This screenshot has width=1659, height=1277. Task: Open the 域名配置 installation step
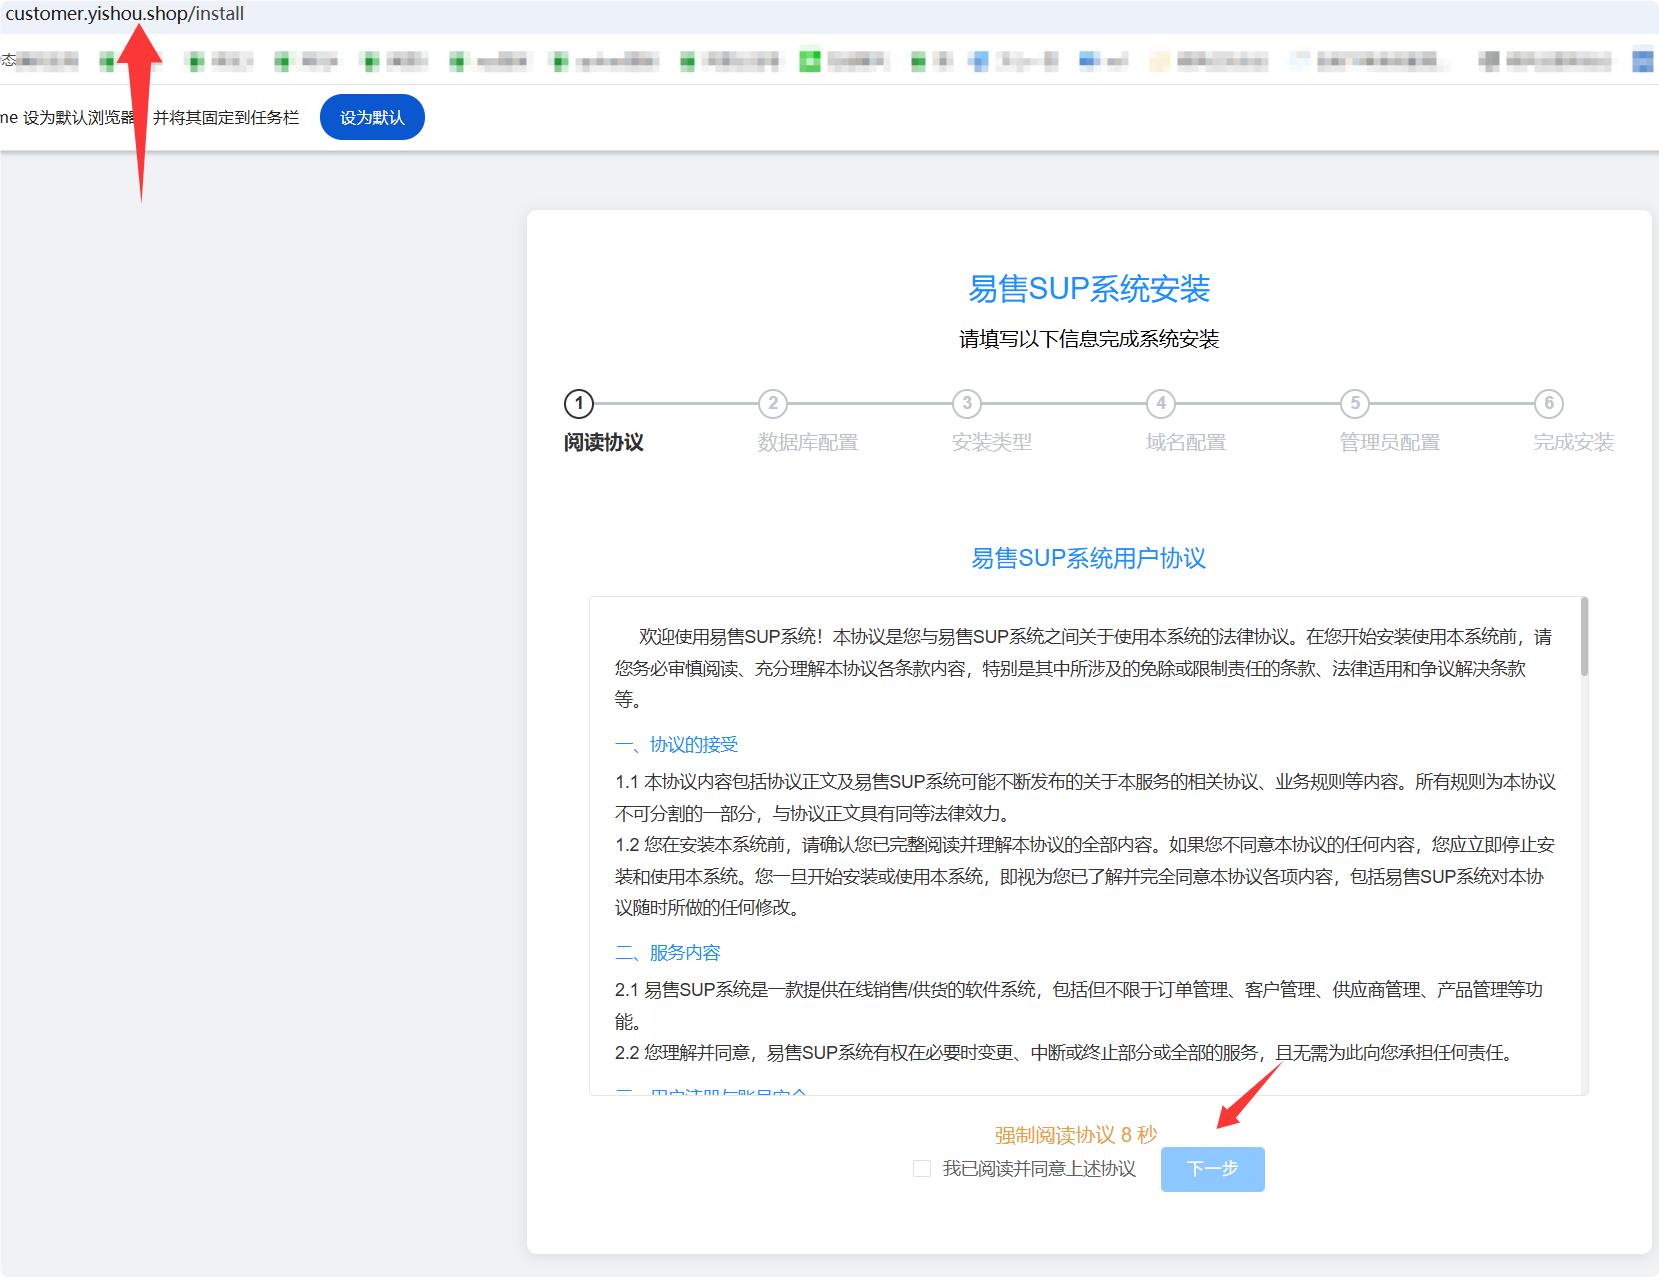[x=1160, y=404]
